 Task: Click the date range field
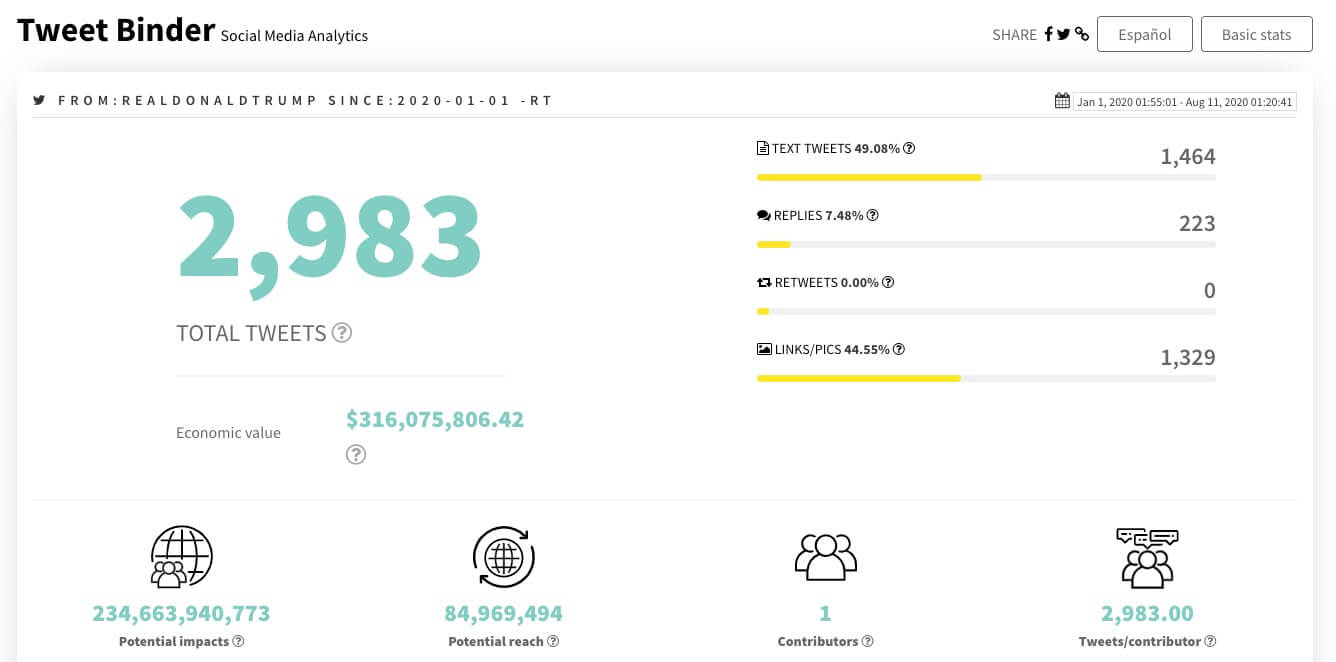(x=1185, y=101)
